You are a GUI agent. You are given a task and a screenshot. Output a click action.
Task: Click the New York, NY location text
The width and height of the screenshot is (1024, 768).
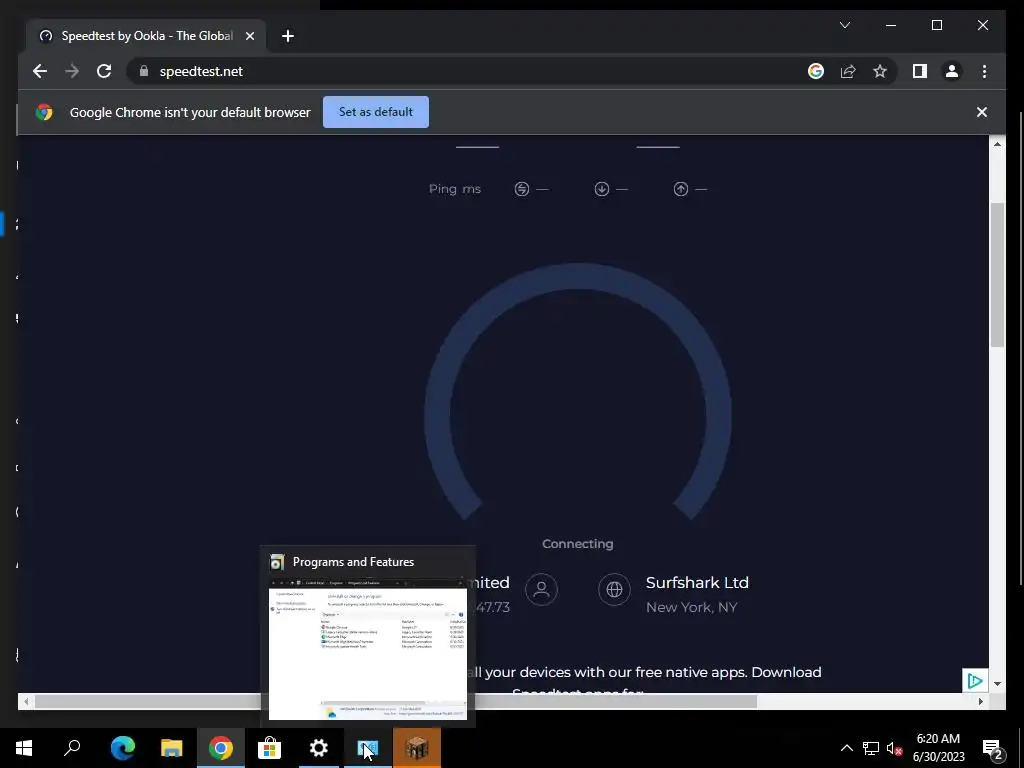click(x=692, y=607)
